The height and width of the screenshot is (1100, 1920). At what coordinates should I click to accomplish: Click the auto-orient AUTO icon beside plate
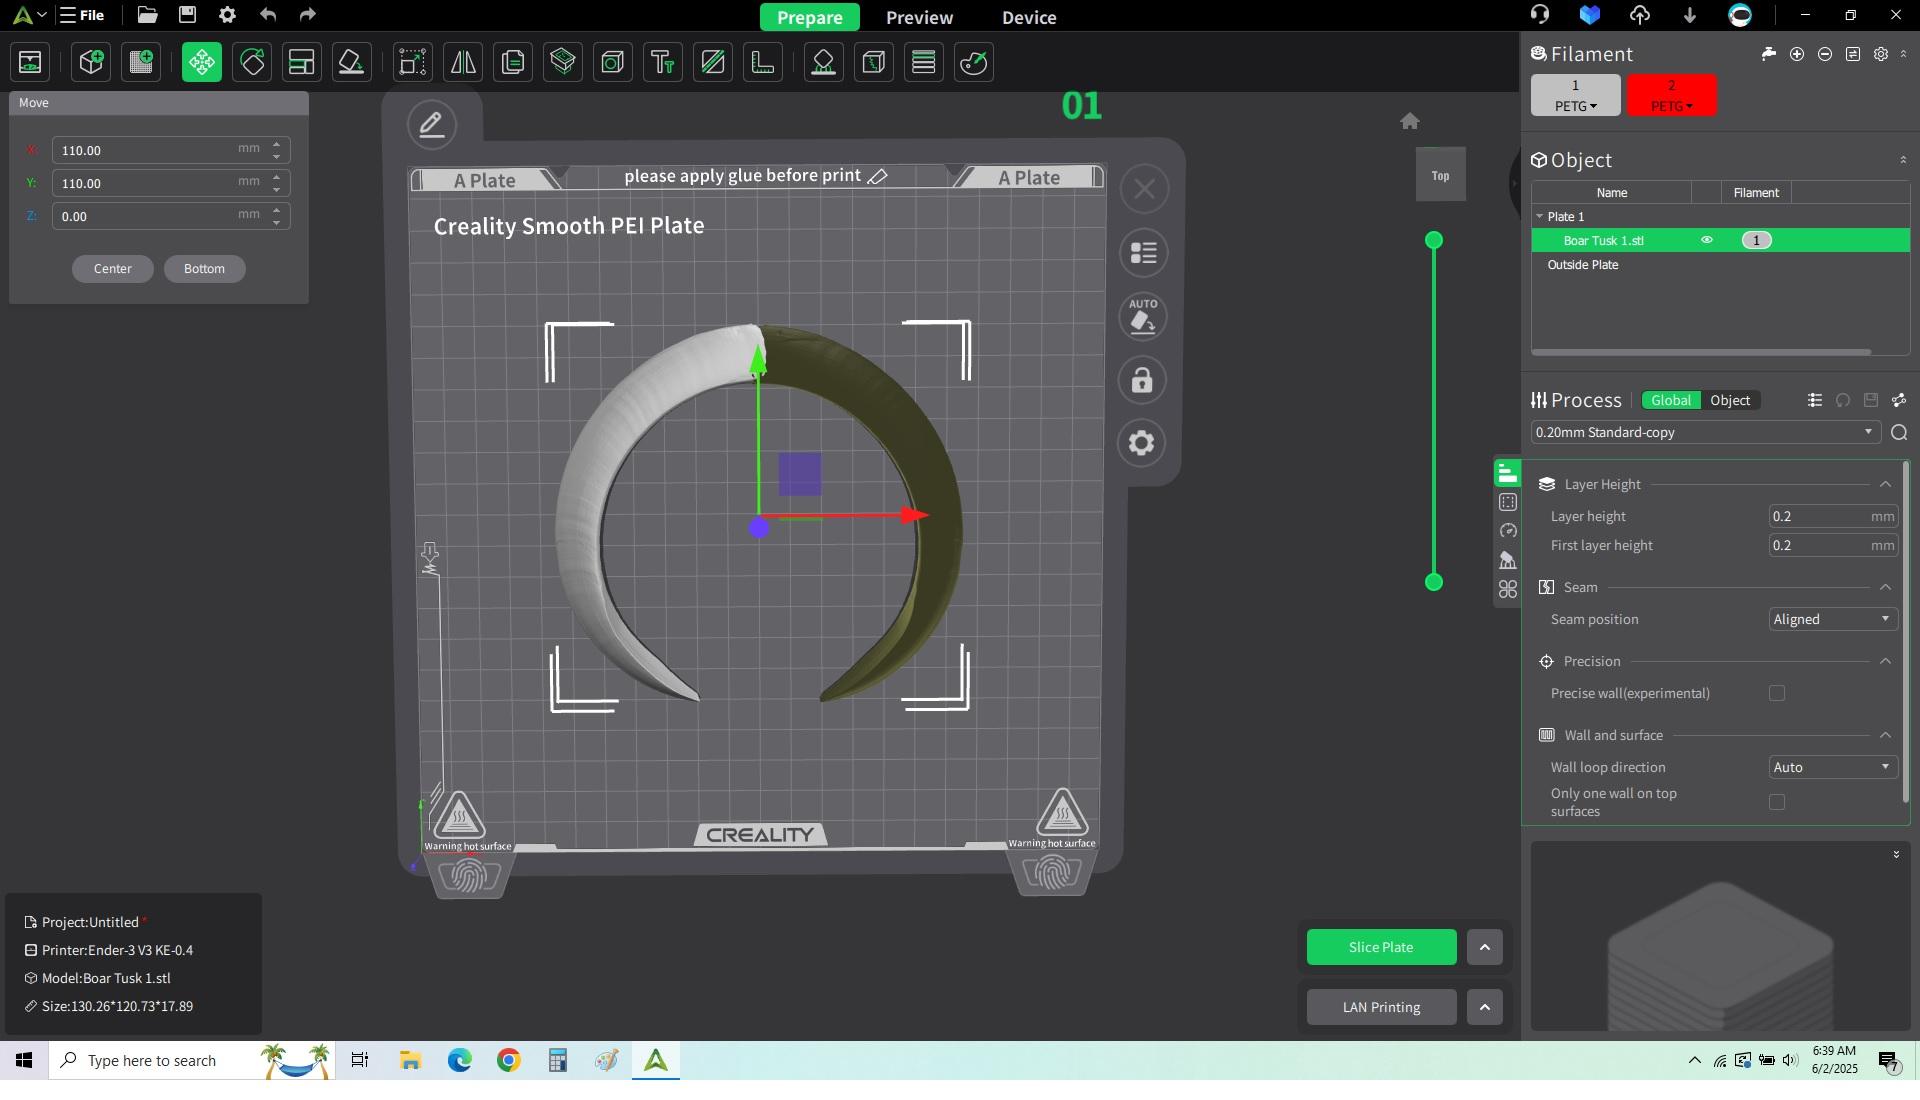pyautogui.click(x=1142, y=317)
